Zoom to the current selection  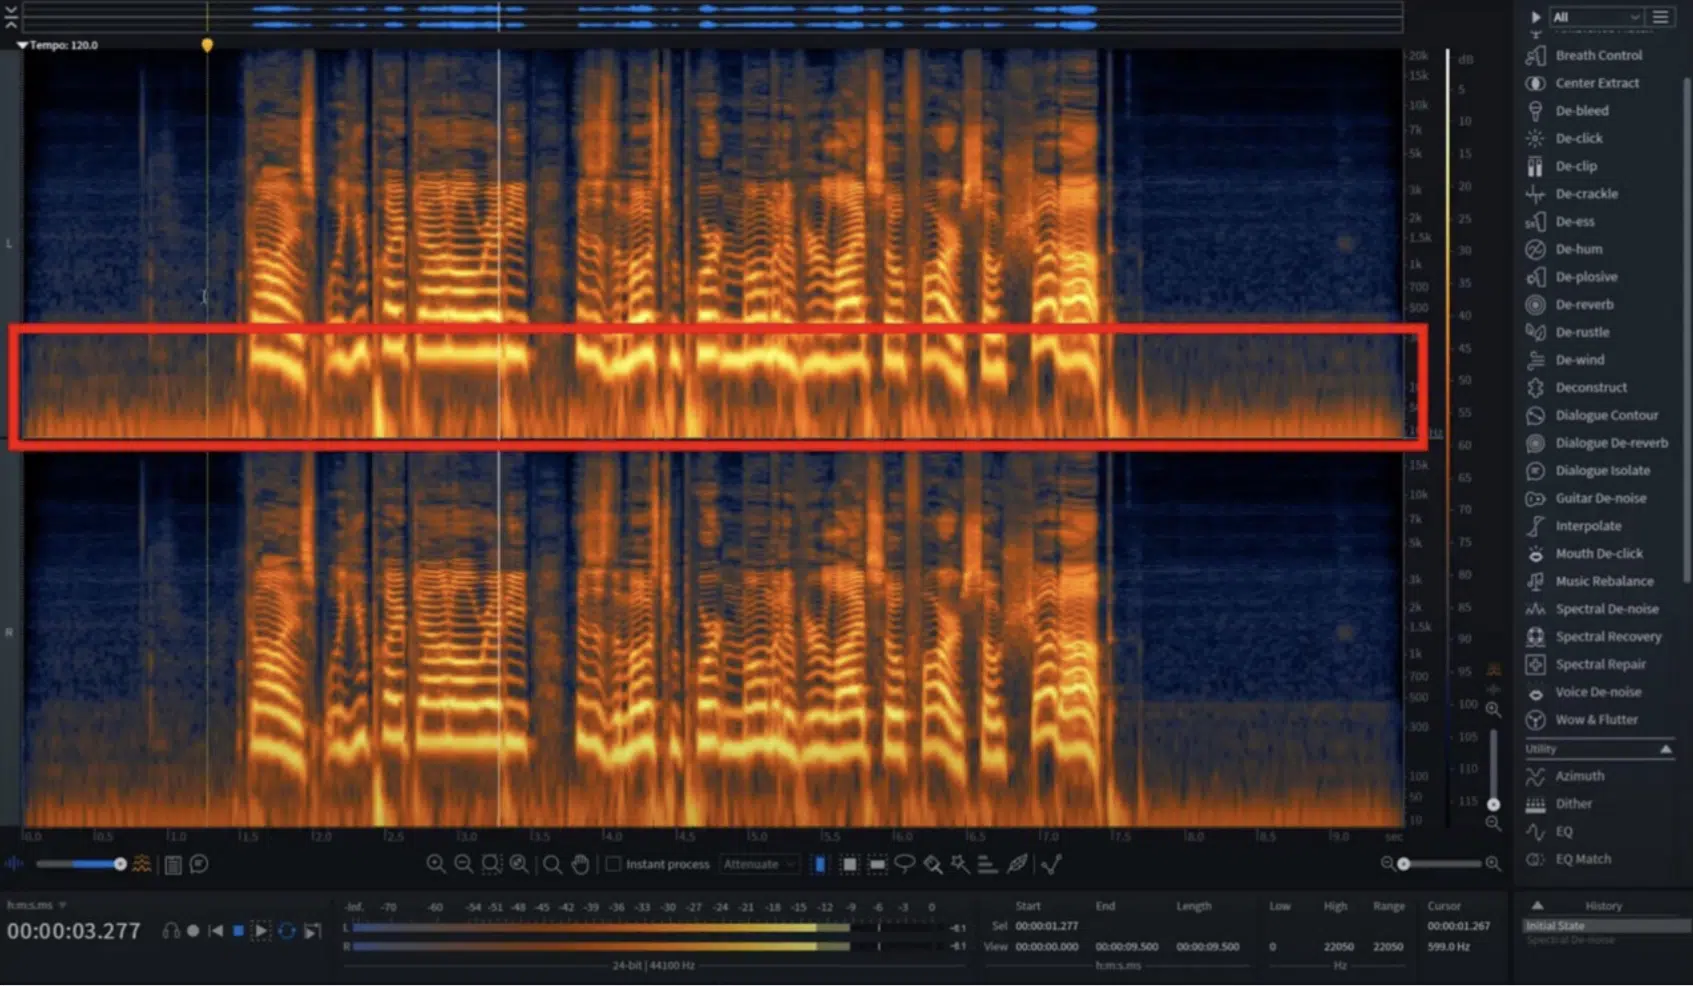(491, 864)
